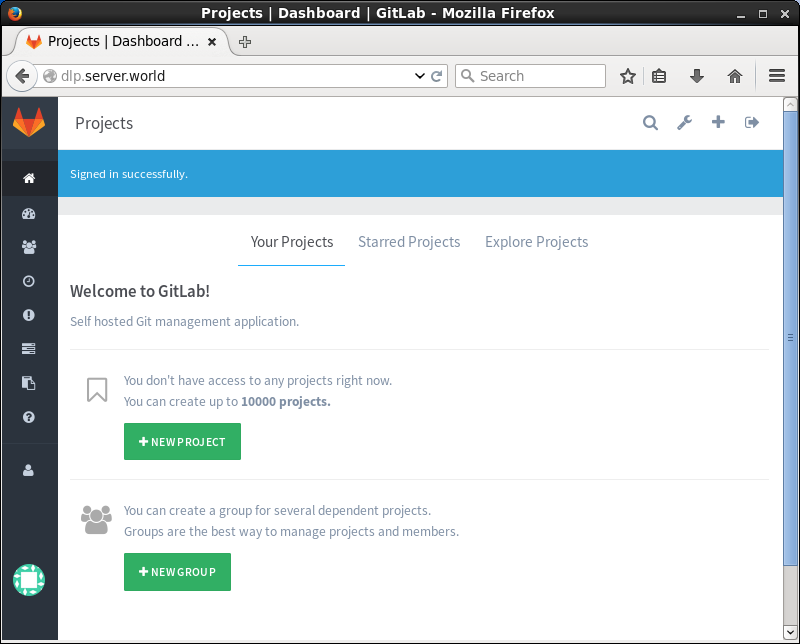Open Snippets clipboard icon in sidebar
This screenshot has width=800, height=644.
(x=29, y=383)
